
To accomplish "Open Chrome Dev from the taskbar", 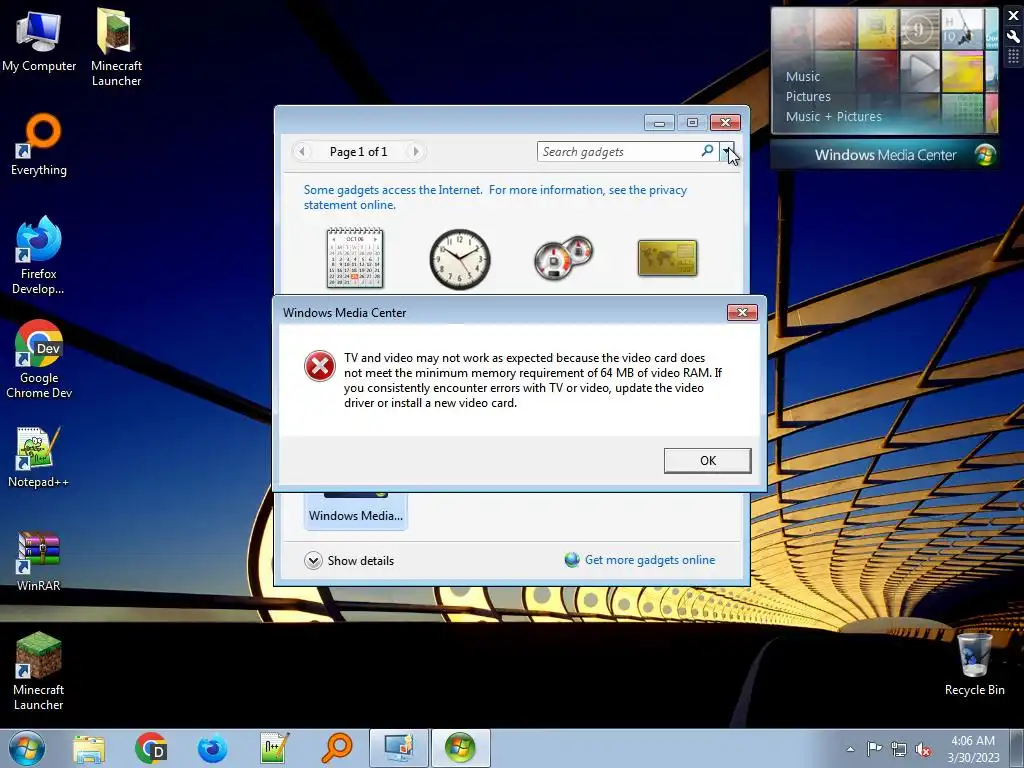I will [151, 748].
